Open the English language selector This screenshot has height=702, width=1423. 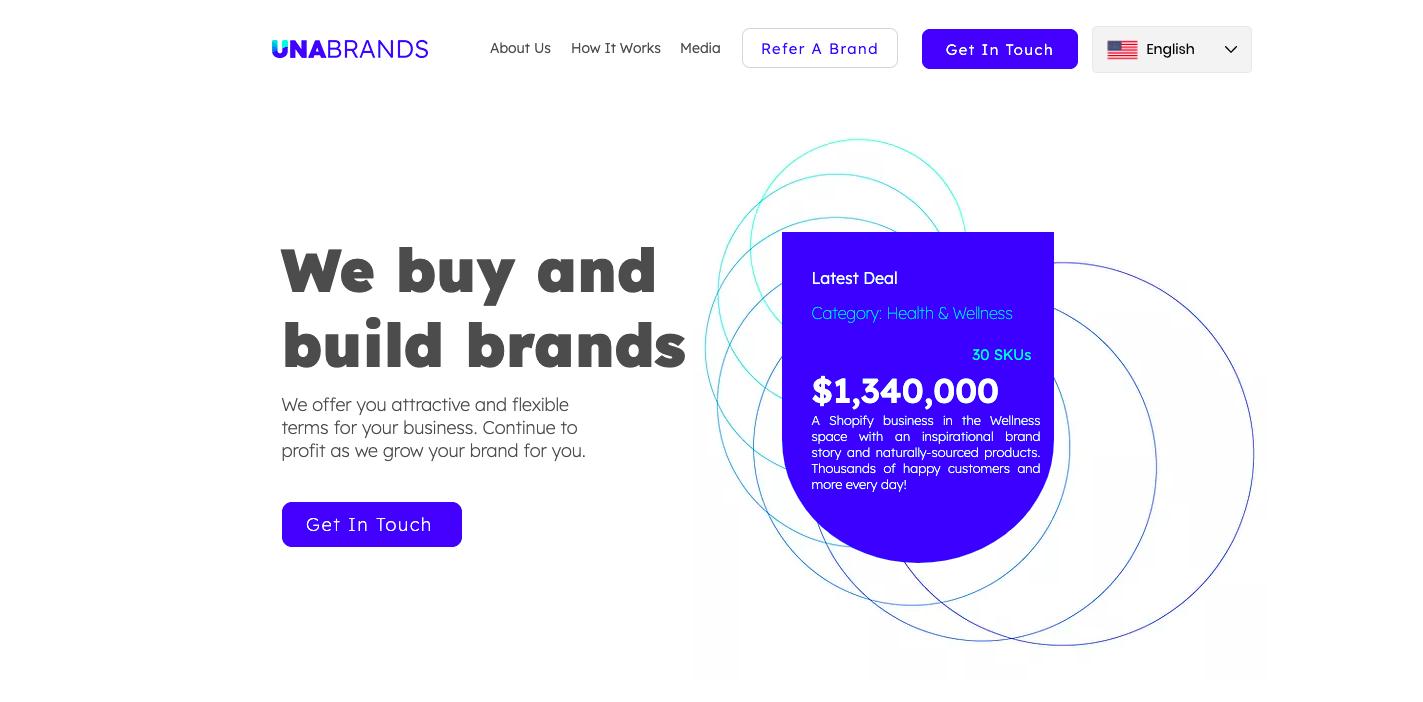tap(1172, 49)
